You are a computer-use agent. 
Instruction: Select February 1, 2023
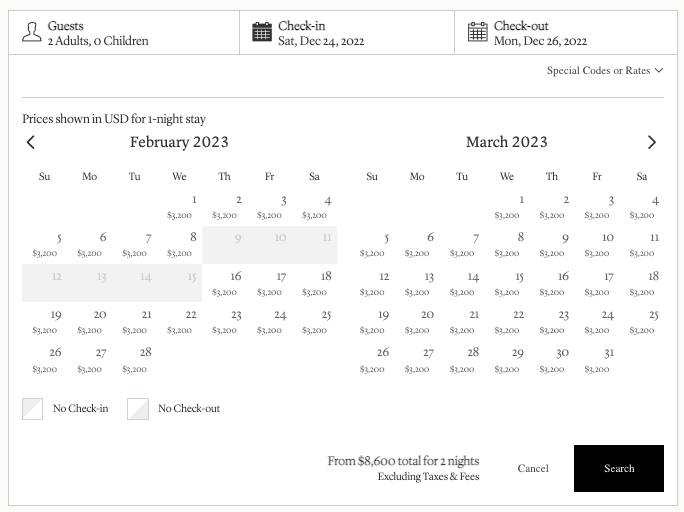click(181, 206)
